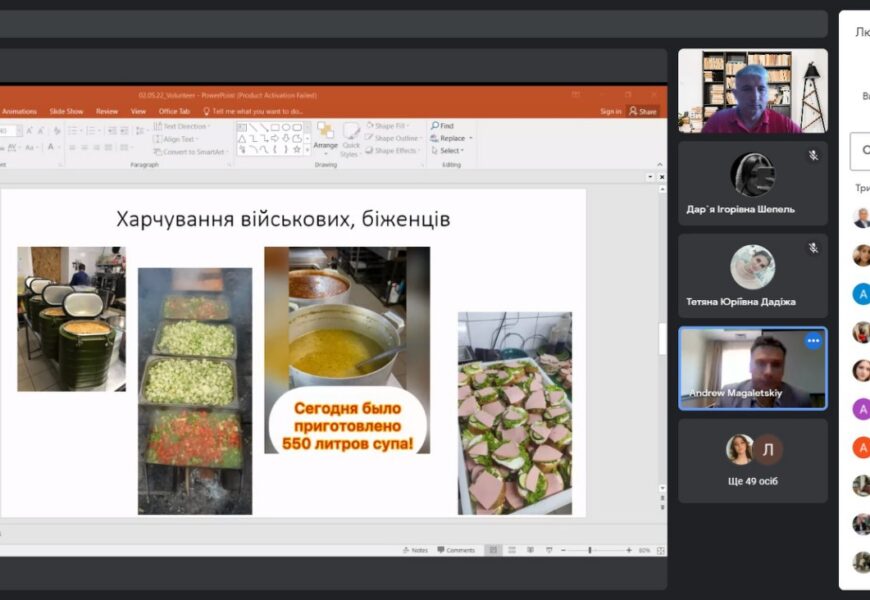Open the Slide Show ribbon tab
This screenshot has height=600, width=870.
point(65,111)
